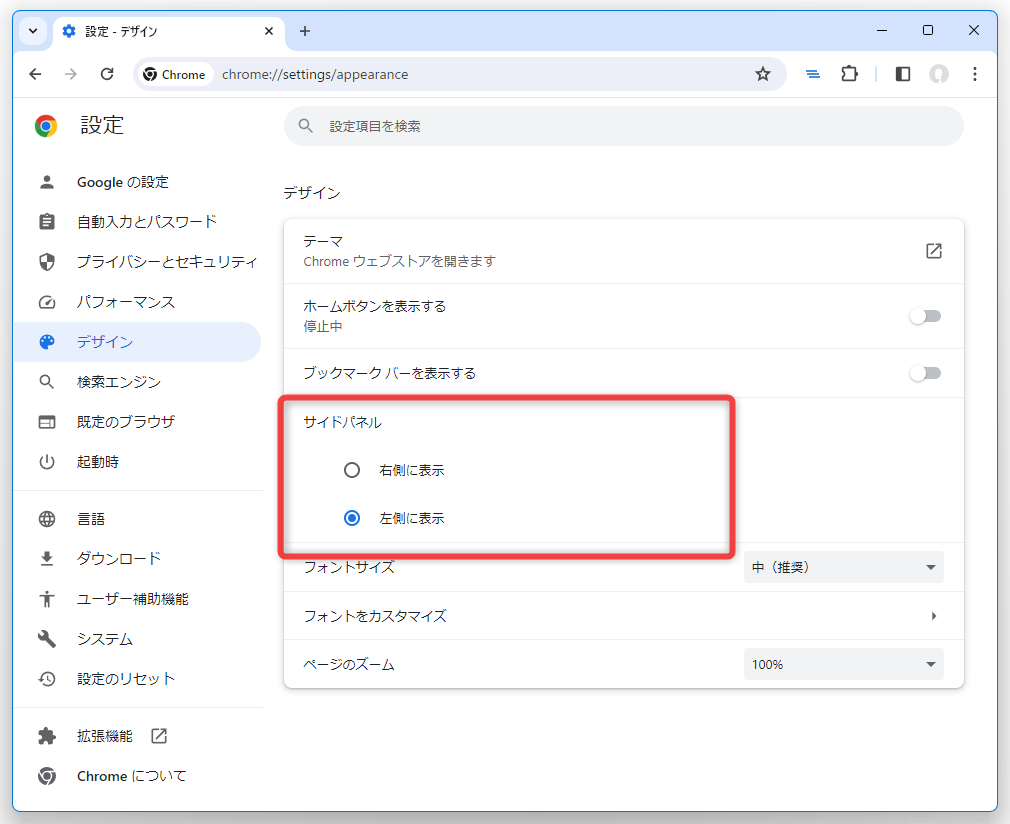Expand フォントをカスタマイズ row
Image resolution: width=1010 pixels, height=824 pixels.
(x=624, y=617)
